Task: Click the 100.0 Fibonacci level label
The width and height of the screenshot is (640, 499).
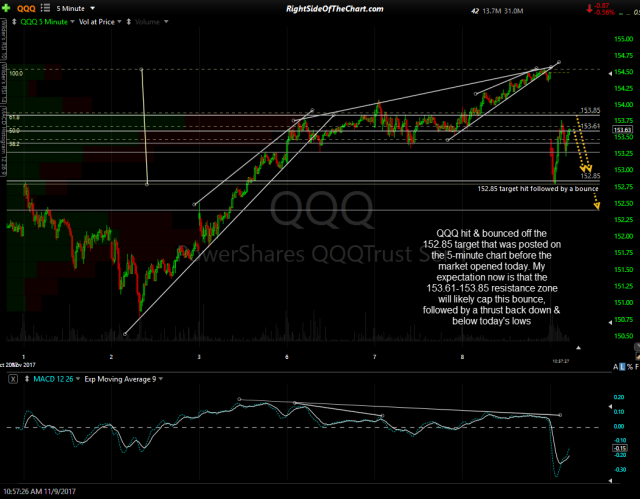Action: click(x=16, y=73)
